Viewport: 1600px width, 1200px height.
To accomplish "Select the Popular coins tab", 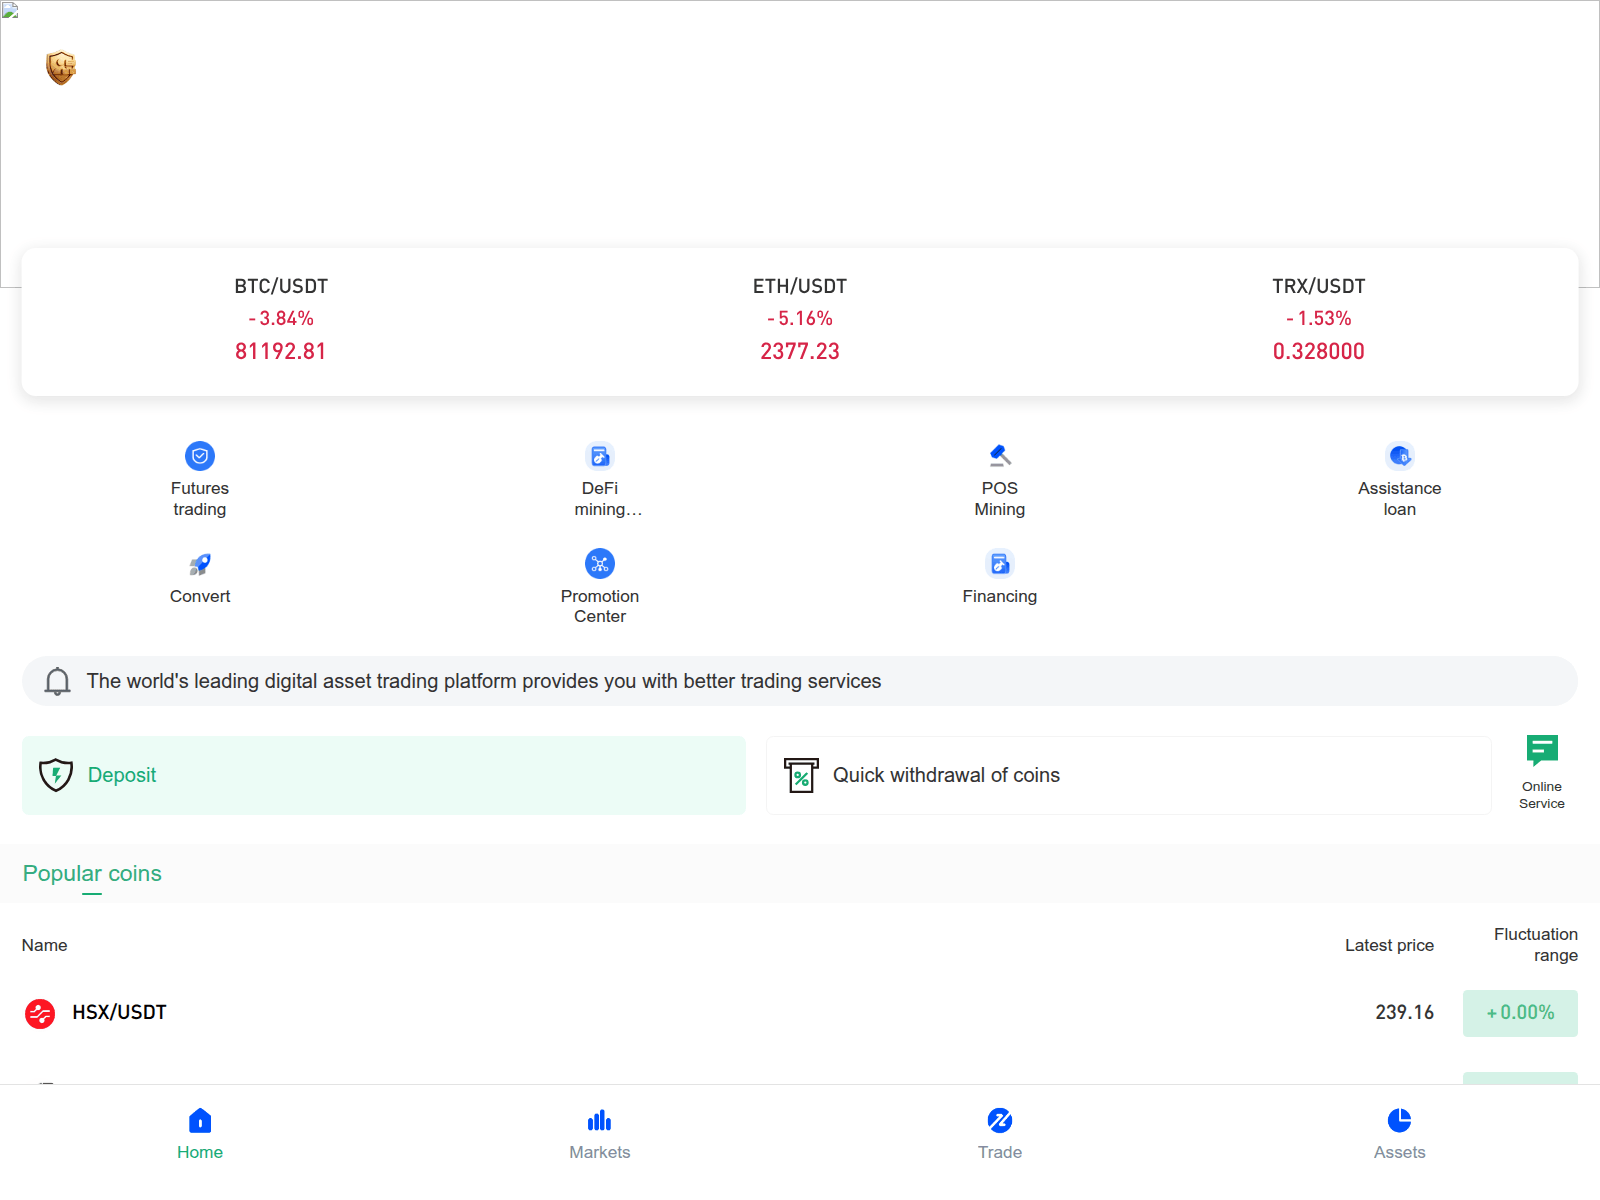I will 92,874.
